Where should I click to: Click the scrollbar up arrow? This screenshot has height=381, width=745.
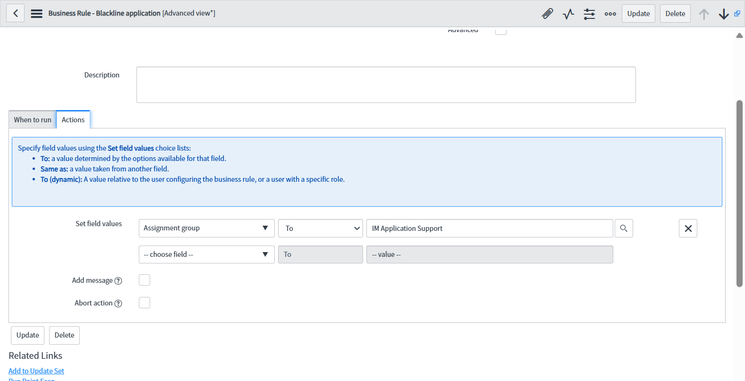point(739,36)
